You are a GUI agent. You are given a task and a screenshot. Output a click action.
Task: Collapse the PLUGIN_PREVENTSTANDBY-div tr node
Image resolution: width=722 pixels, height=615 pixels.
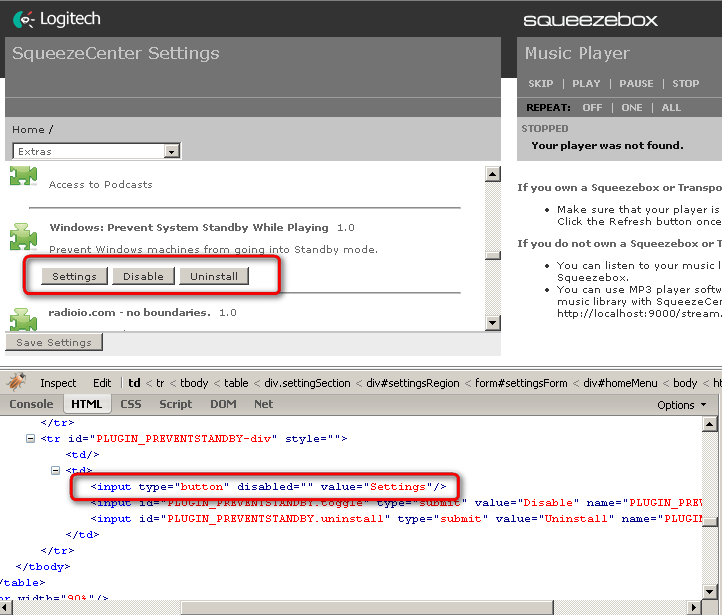coord(30,438)
